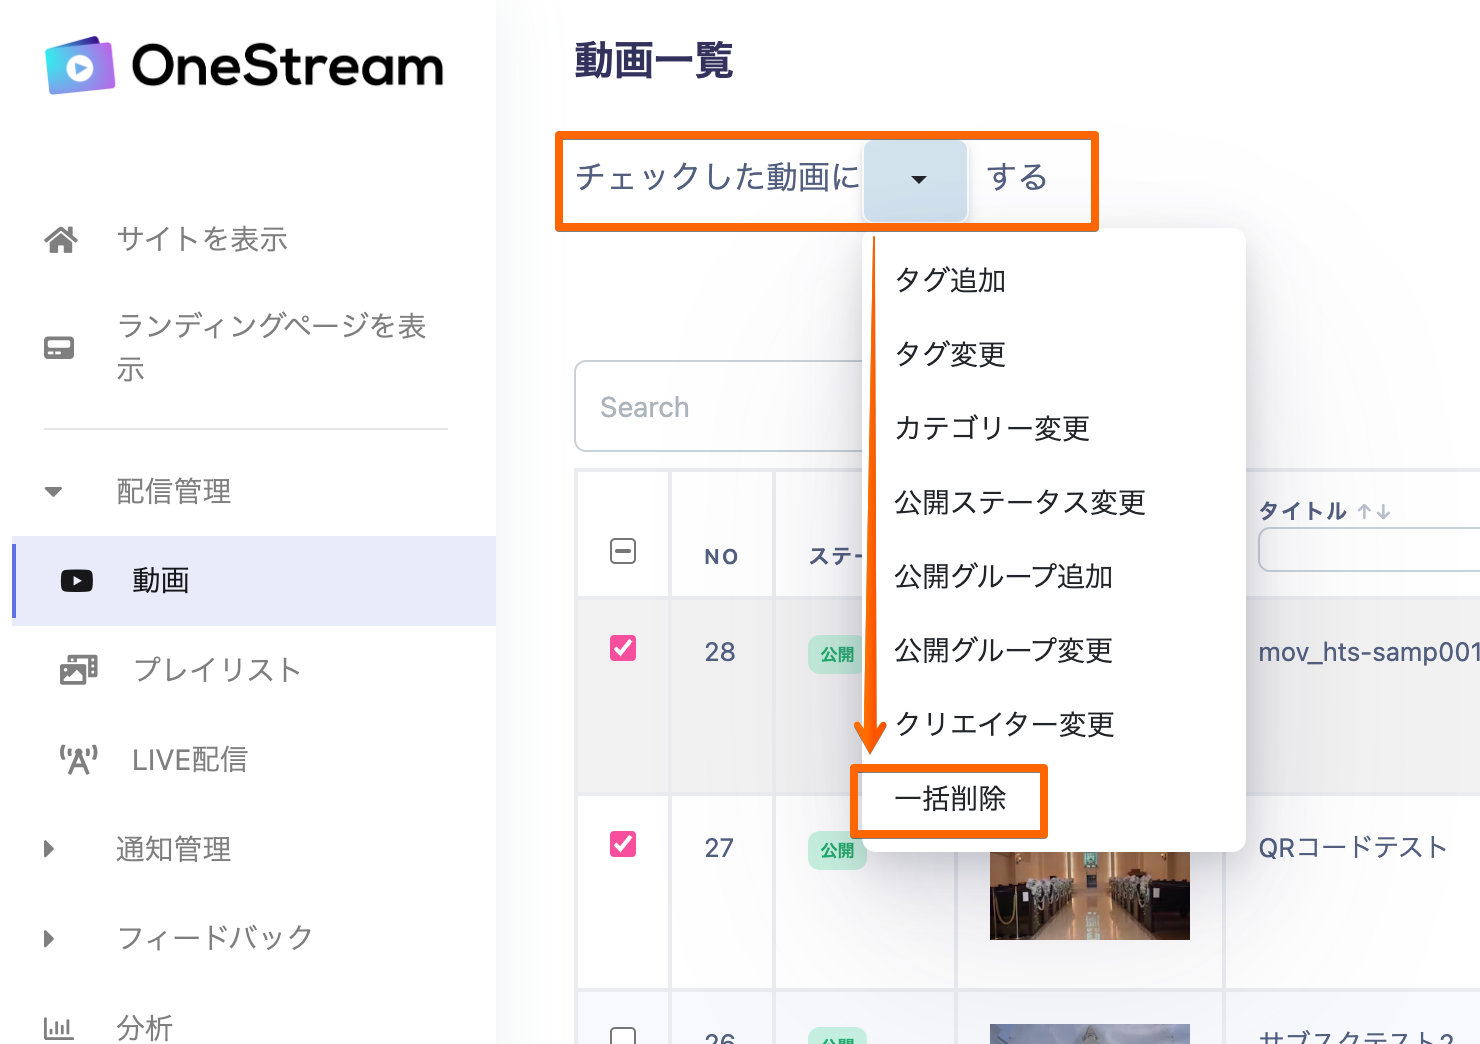Viewport: 1480px width, 1044px height.
Task: Collapse the 配信管理 section arrow
Action: pos(53,491)
